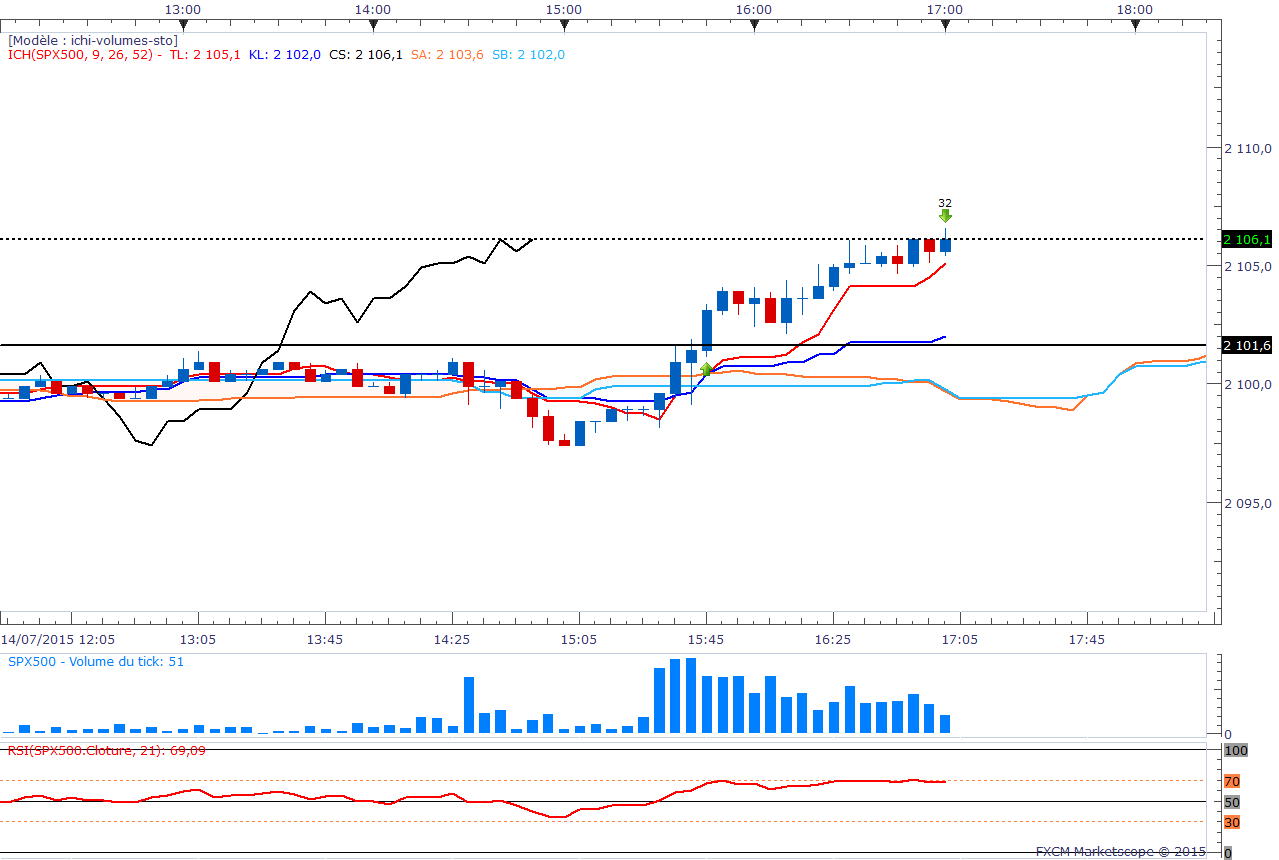
Task: Click the 2 095,0 price axis label
Action: click(1249, 502)
